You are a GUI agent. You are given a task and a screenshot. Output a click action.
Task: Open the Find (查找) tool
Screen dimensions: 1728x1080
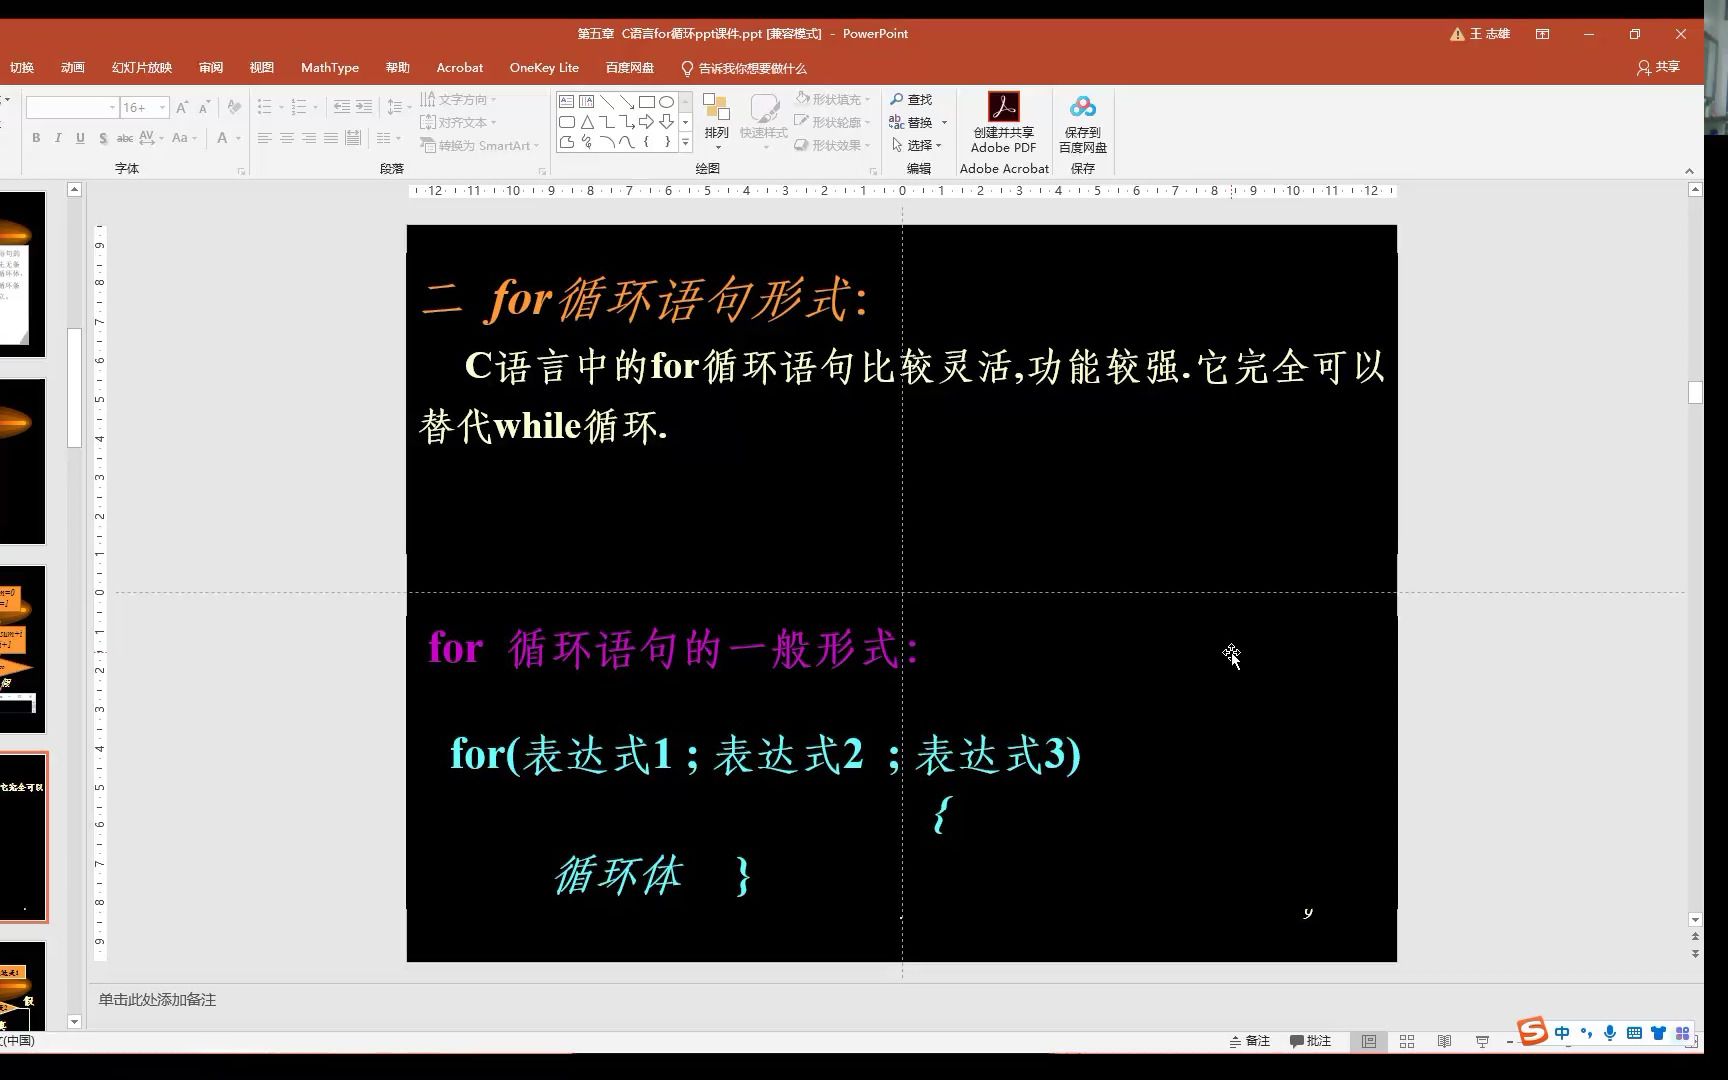click(919, 99)
